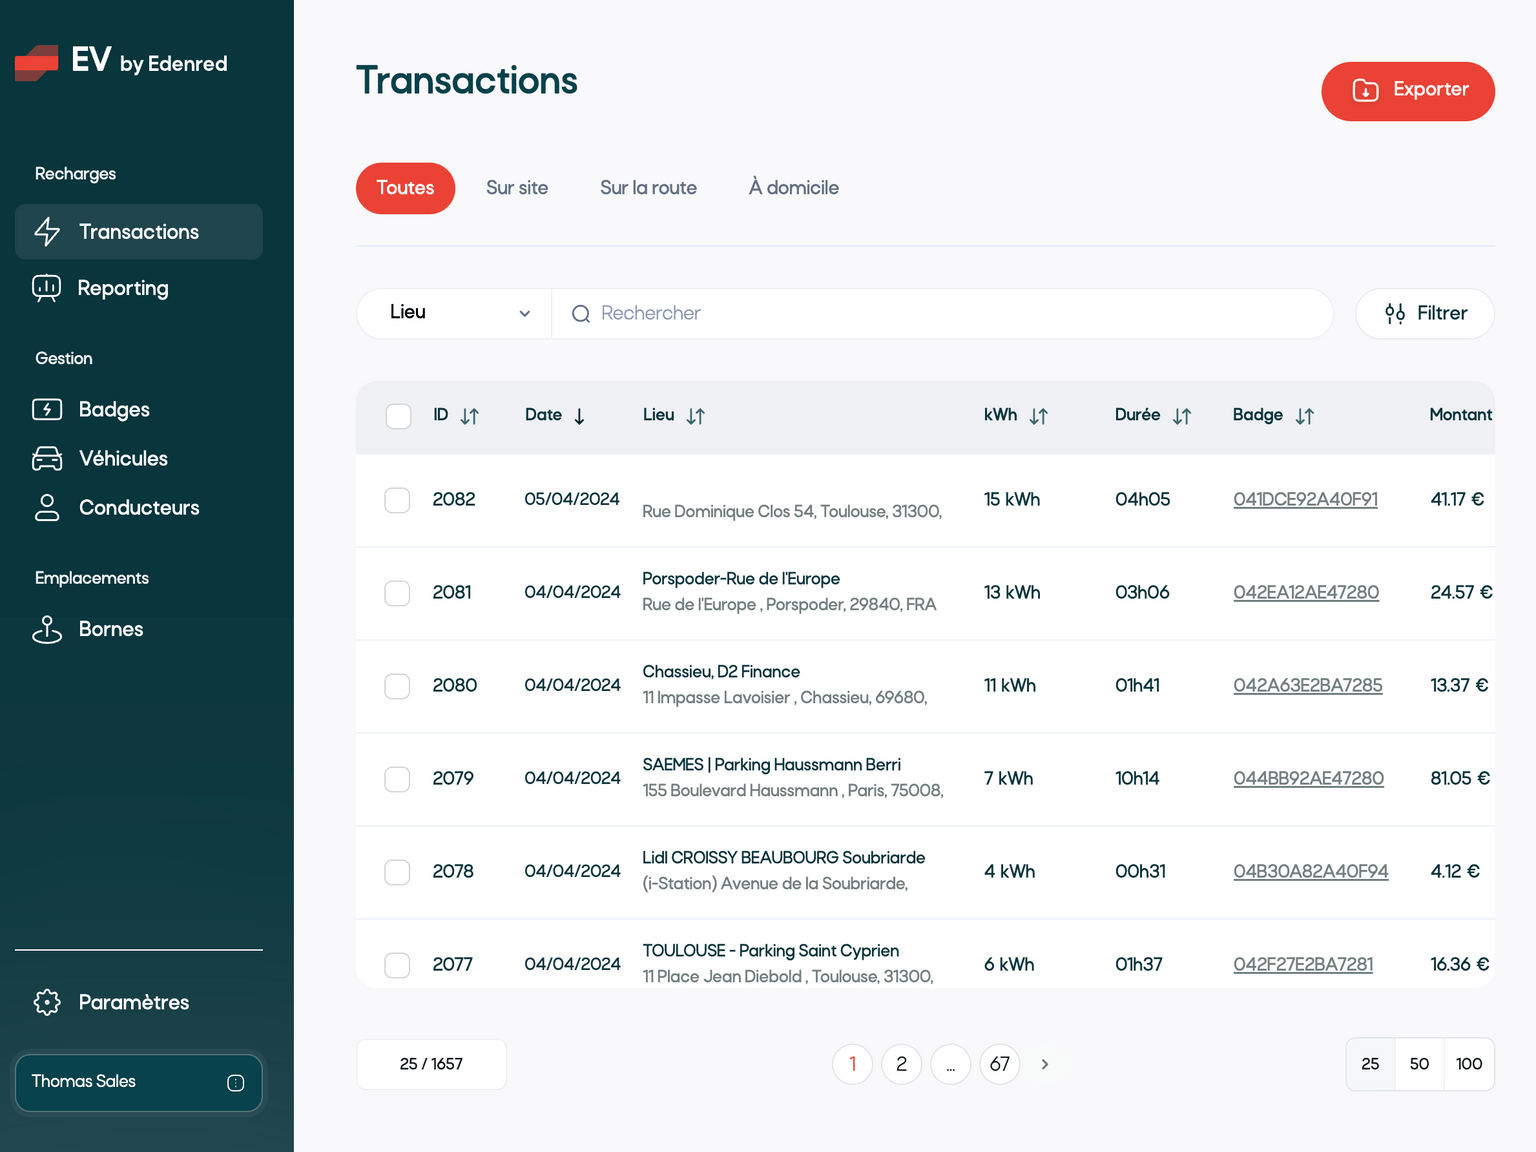1536x1152 pixels.
Task: Show 50 rows per page
Action: (x=1420, y=1064)
